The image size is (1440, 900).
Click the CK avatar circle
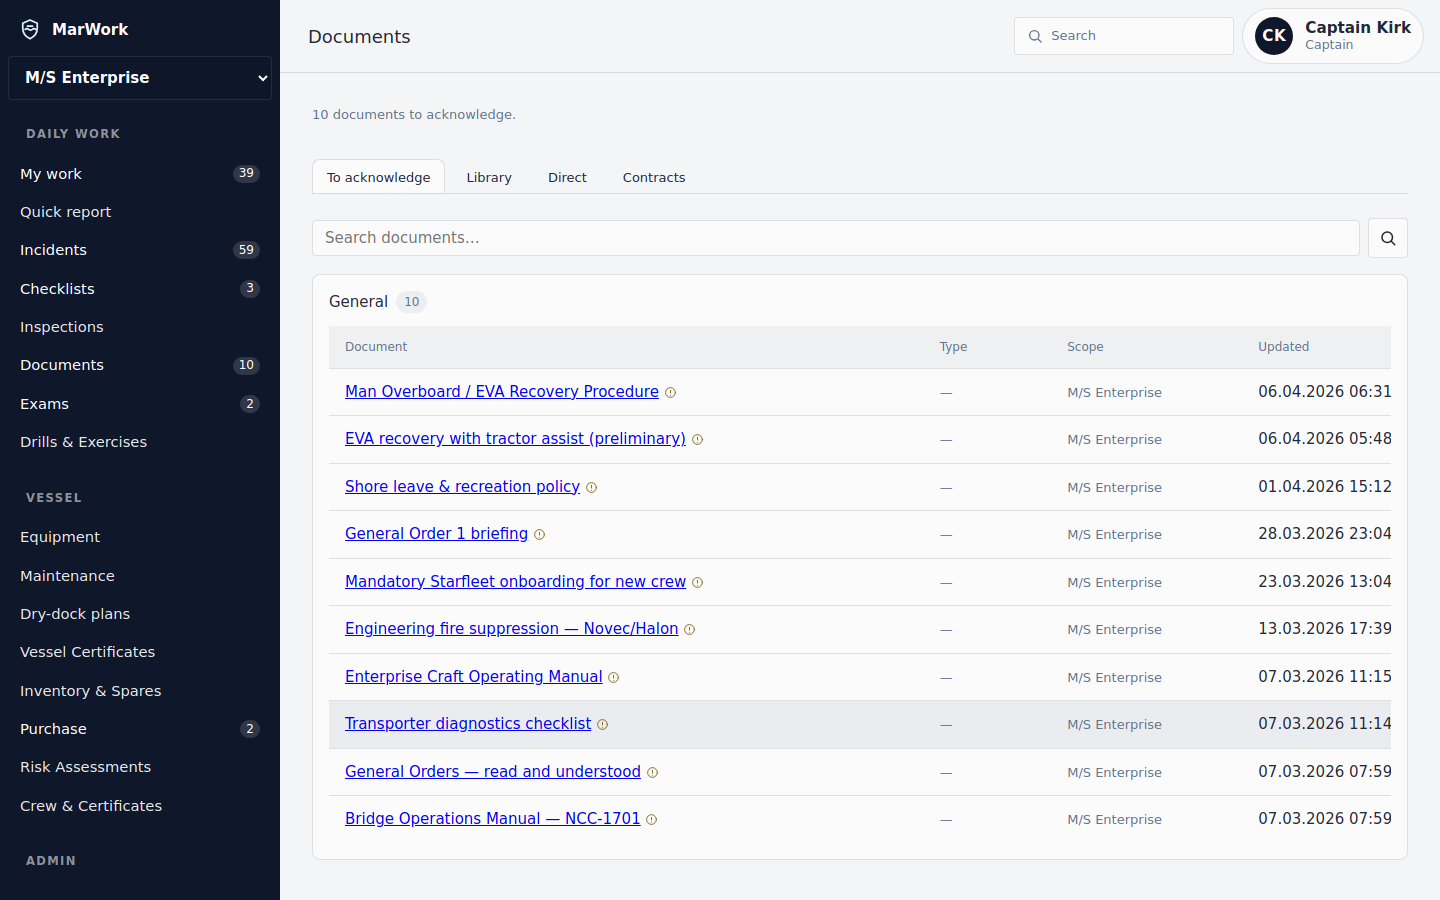1274,36
